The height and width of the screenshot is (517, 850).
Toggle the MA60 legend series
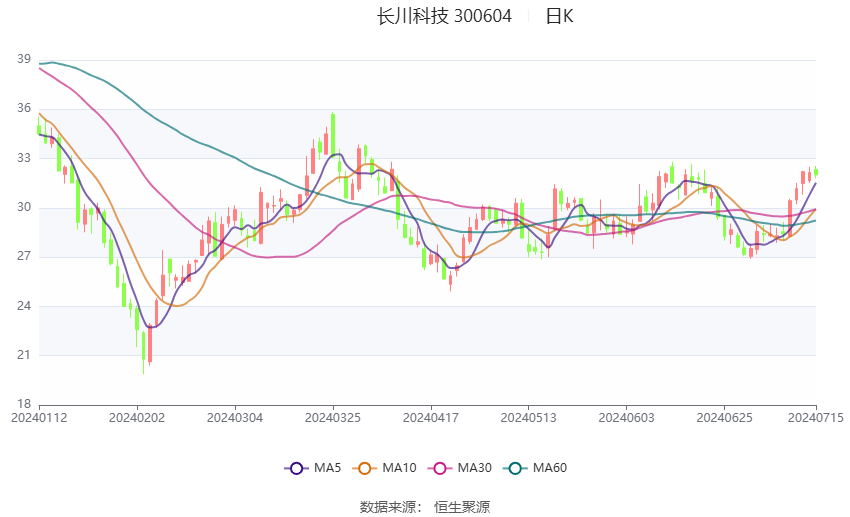(x=535, y=468)
